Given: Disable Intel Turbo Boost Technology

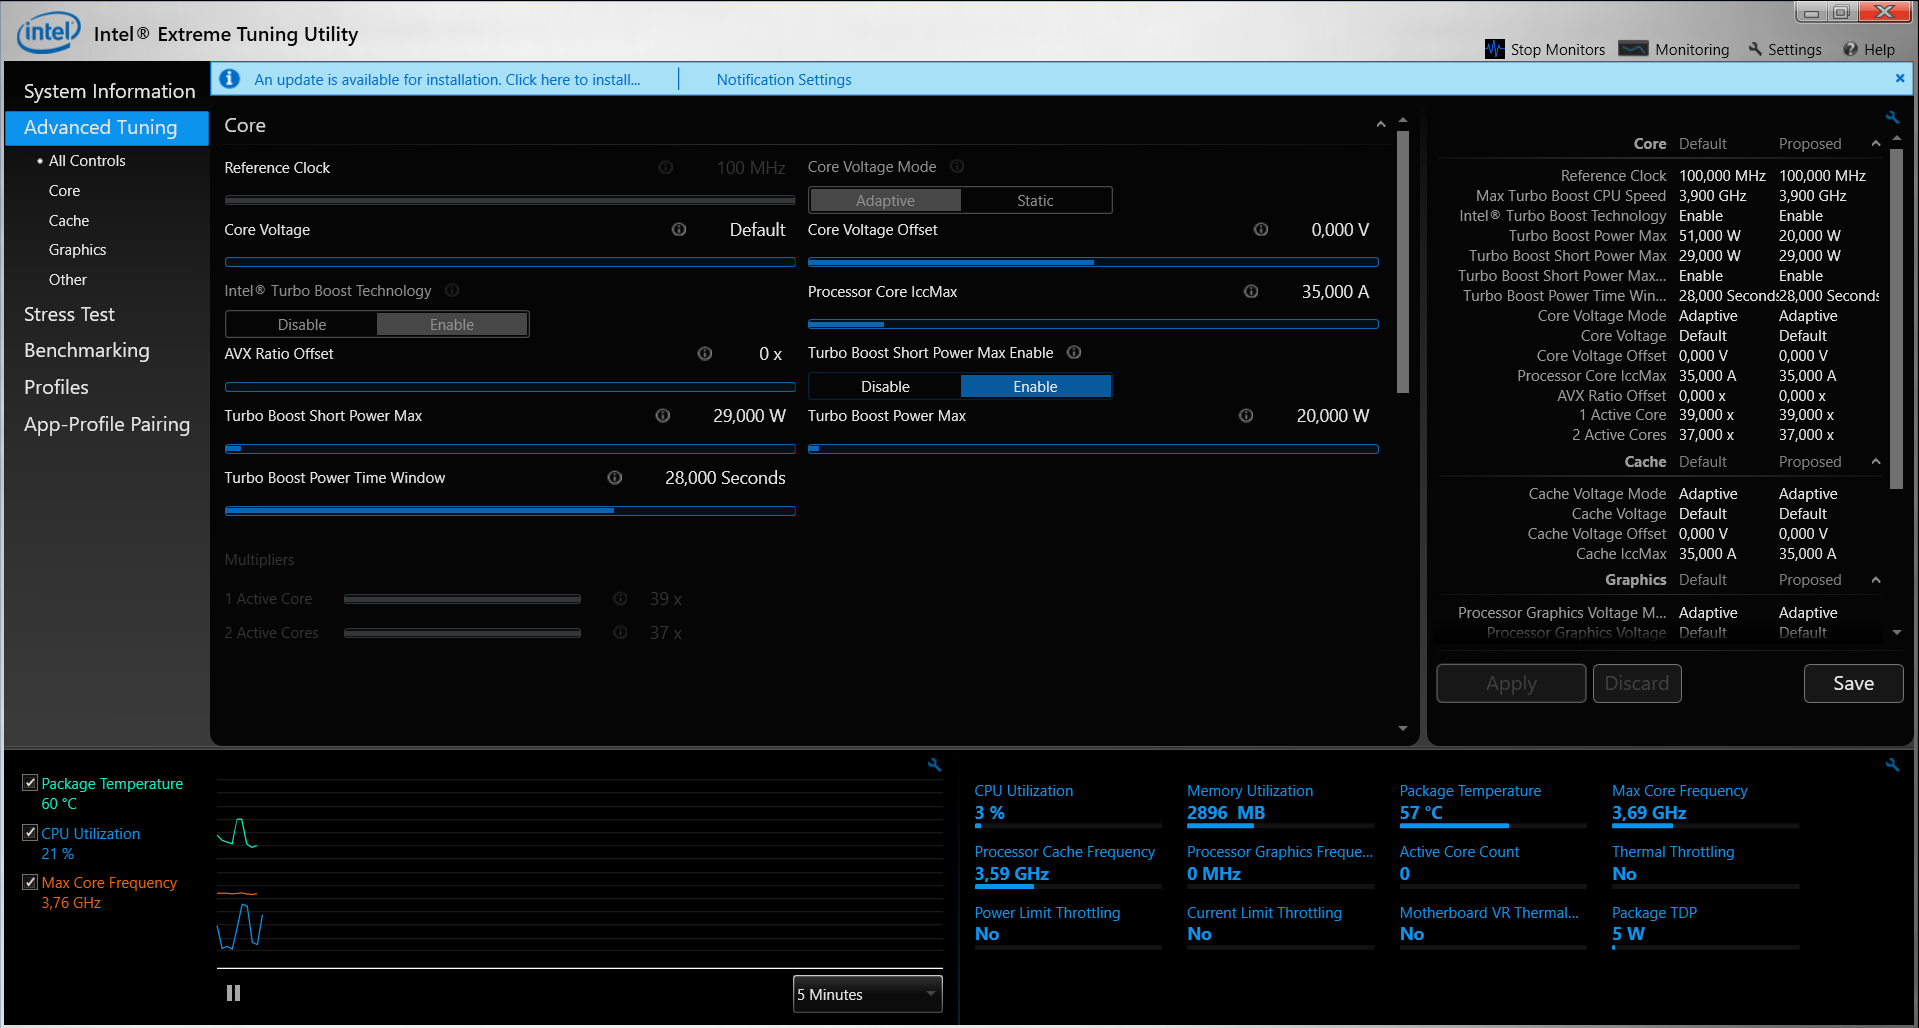Looking at the screenshot, I should pyautogui.click(x=302, y=324).
